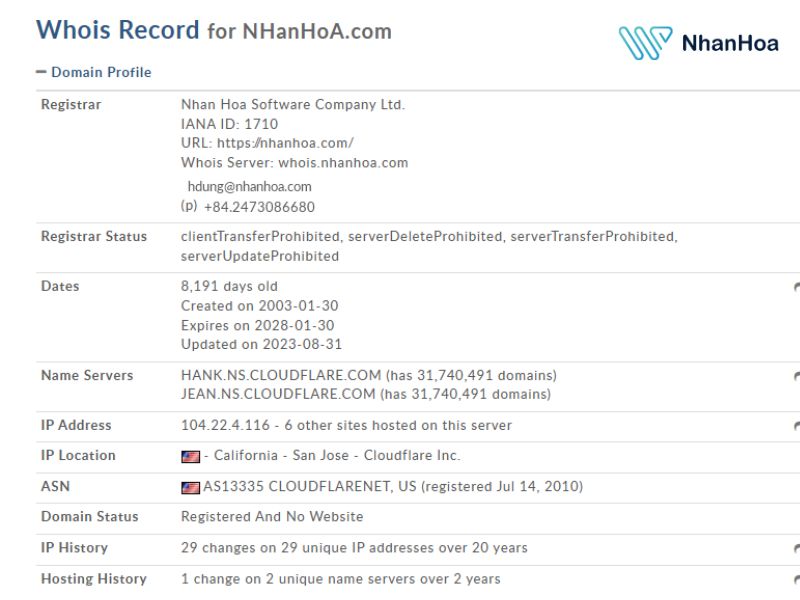Select the 'IP Location' row label

78,455
